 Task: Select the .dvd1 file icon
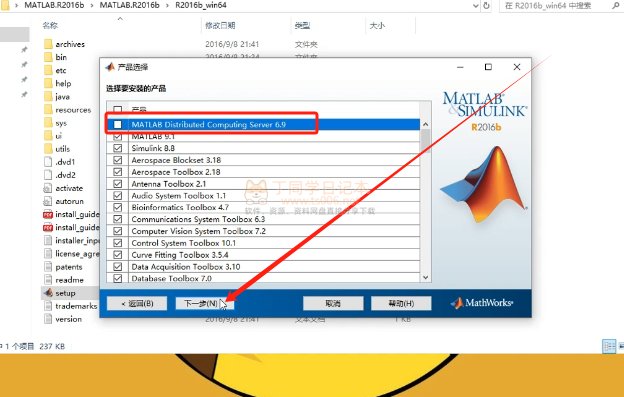pyautogui.click(x=48, y=162)
